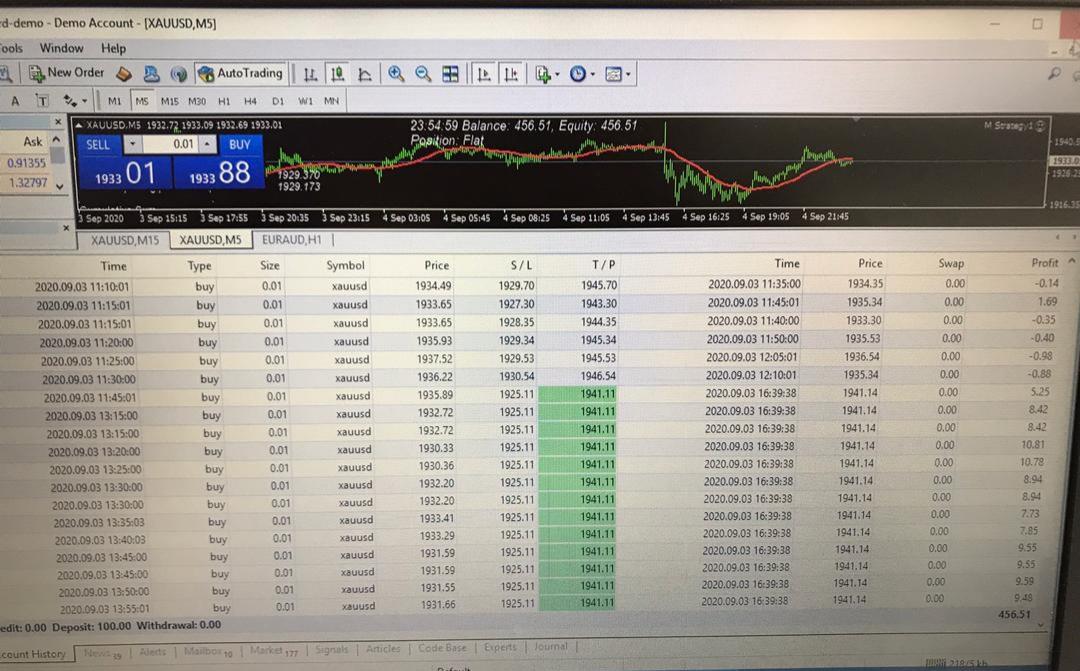Viewport: 1080px width, 671px height.
Task: Click the MQL5 community account icon
Action: tap(152, 73)
